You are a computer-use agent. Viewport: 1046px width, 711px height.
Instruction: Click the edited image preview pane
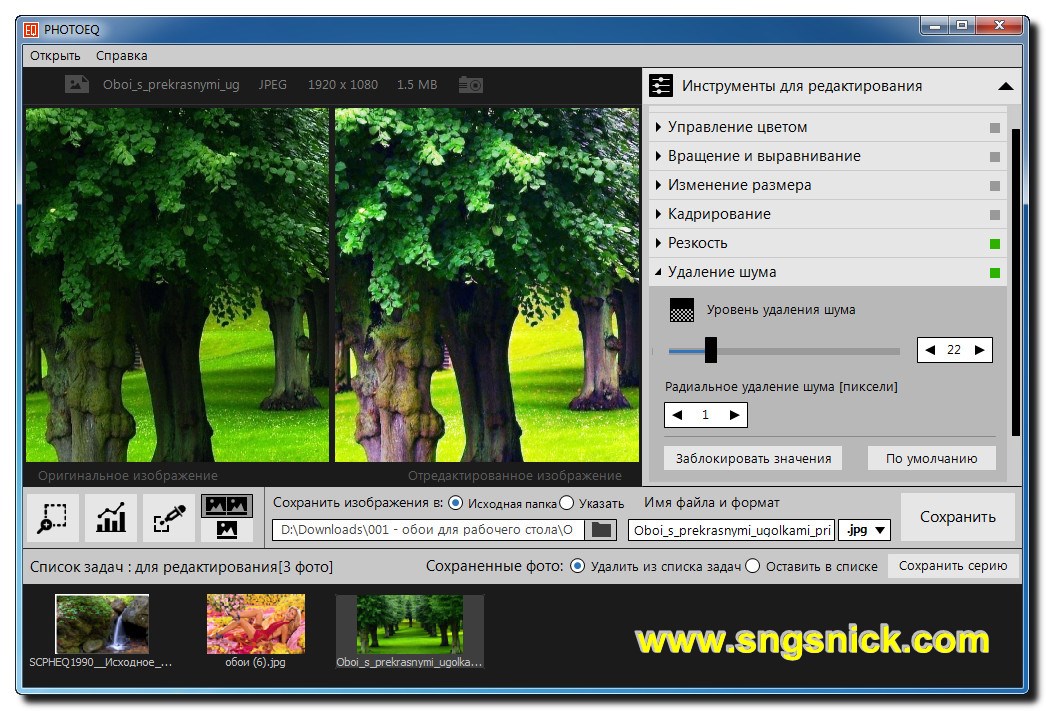click(x=487, y=285)
